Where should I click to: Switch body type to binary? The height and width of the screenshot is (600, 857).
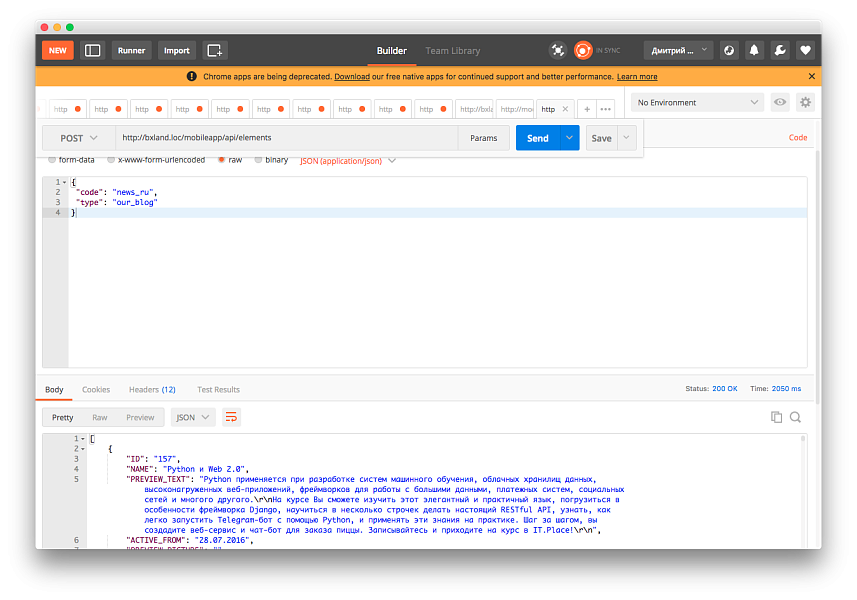(271, 159)
